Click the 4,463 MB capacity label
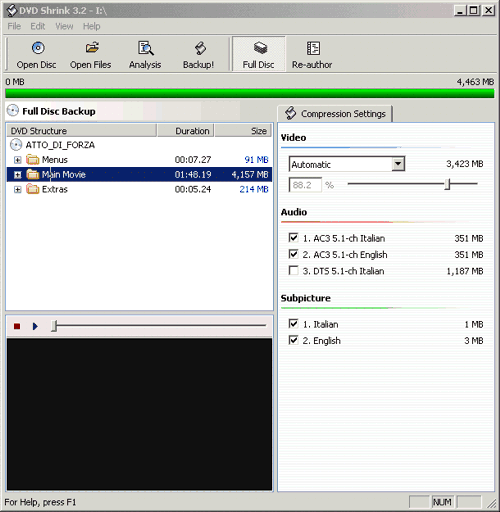Screen dimensions: 500x512 tap(475, 82)
